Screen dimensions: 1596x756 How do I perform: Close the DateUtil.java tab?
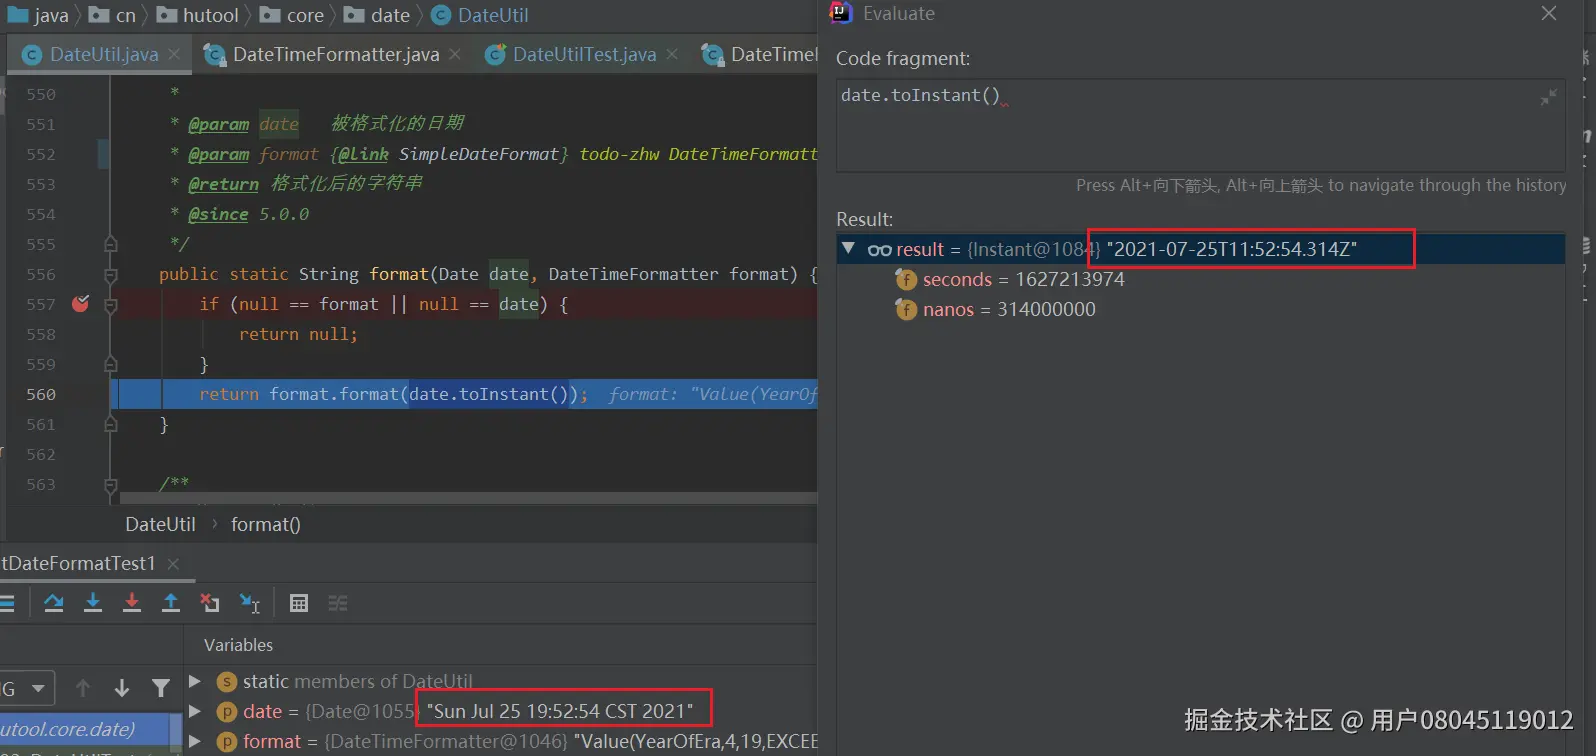(x=174, y=54)
